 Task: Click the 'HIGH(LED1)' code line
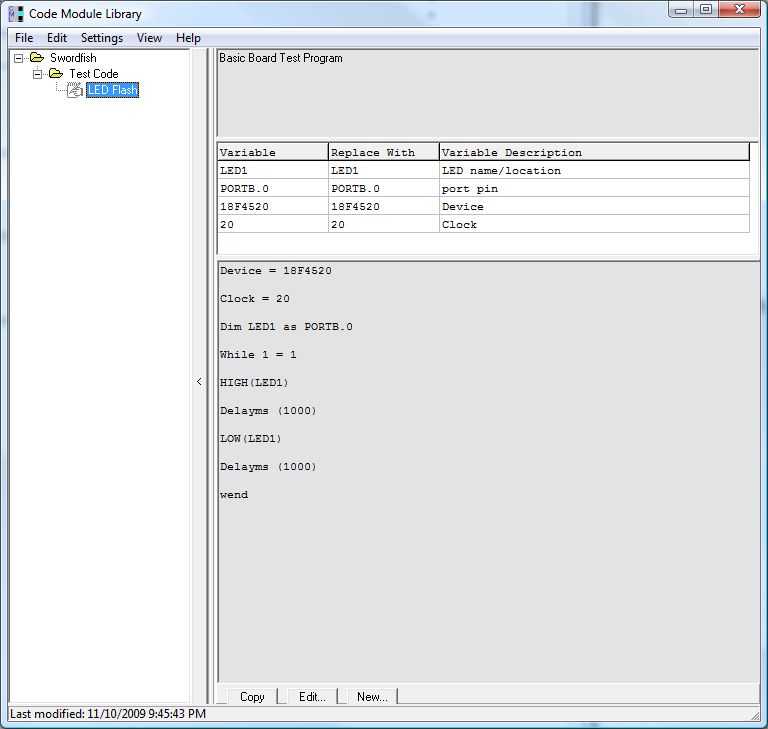tap(254, 382)
